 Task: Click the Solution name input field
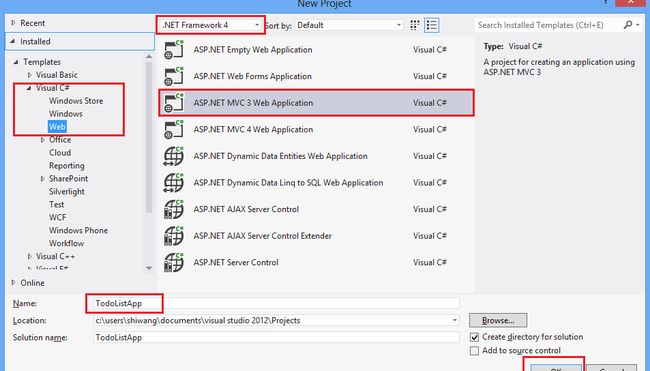[x=276, y=337]
